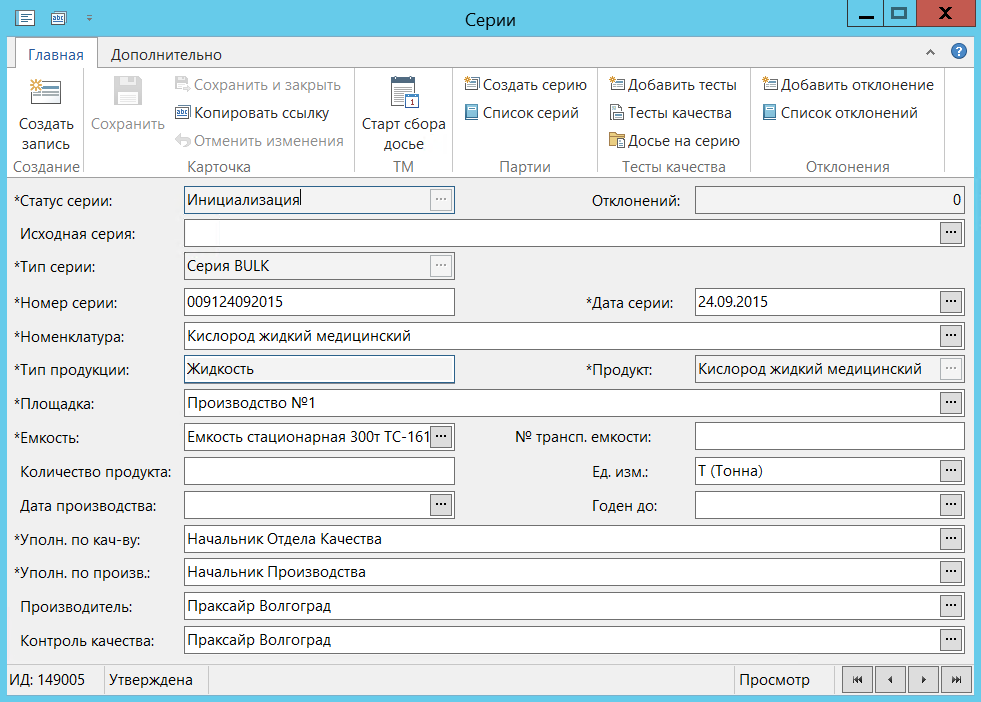Open Список отклонений
This screenshot has height=702, width=981.
pos(840,113)
